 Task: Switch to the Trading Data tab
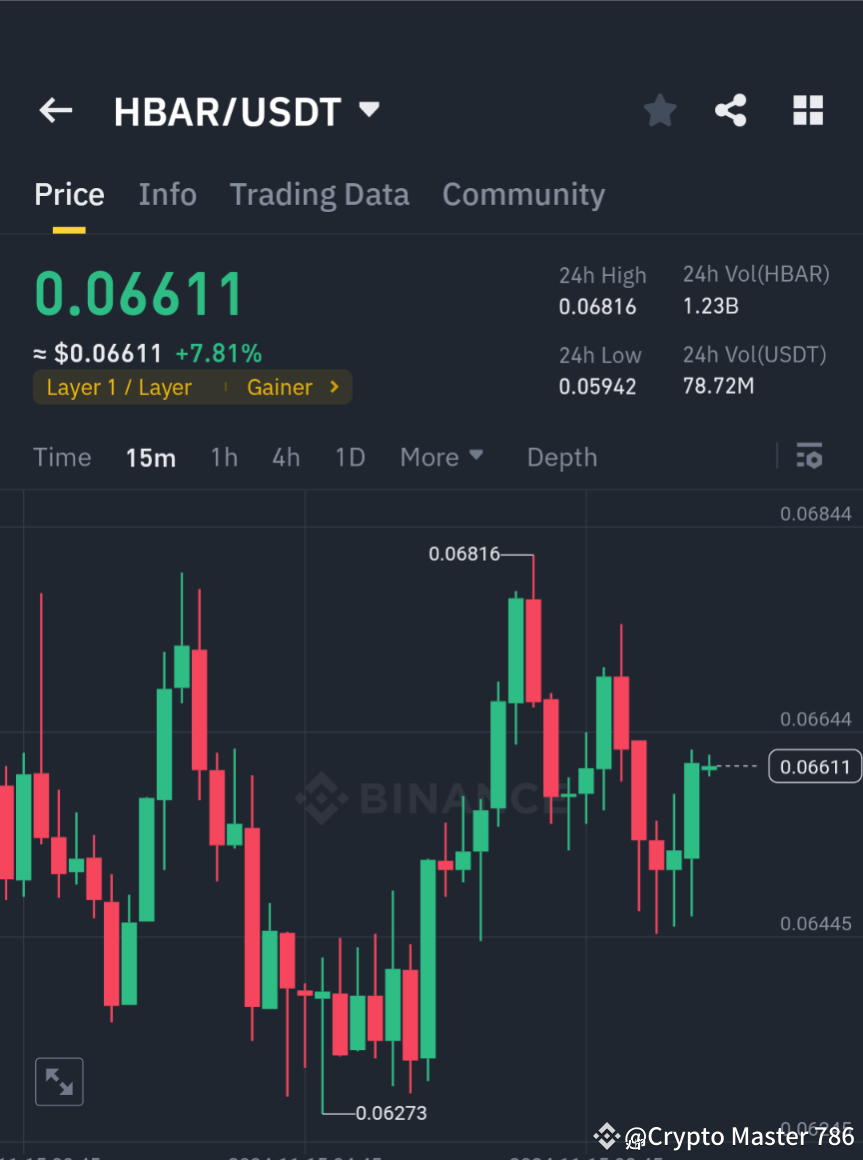(x=319, y=194)
